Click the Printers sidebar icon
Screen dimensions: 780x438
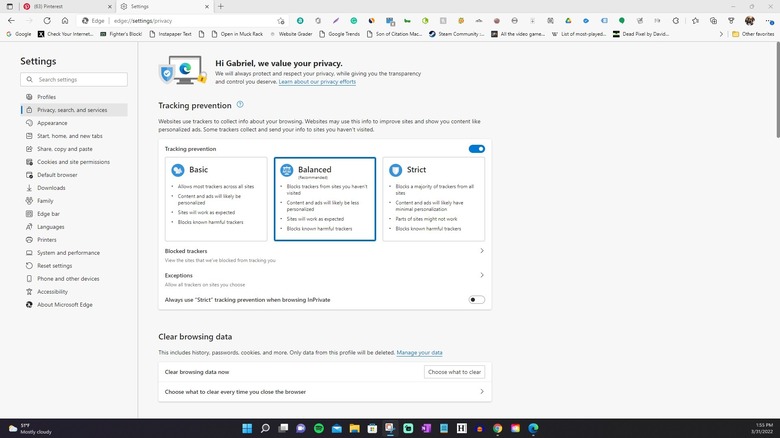coord(29,239)
